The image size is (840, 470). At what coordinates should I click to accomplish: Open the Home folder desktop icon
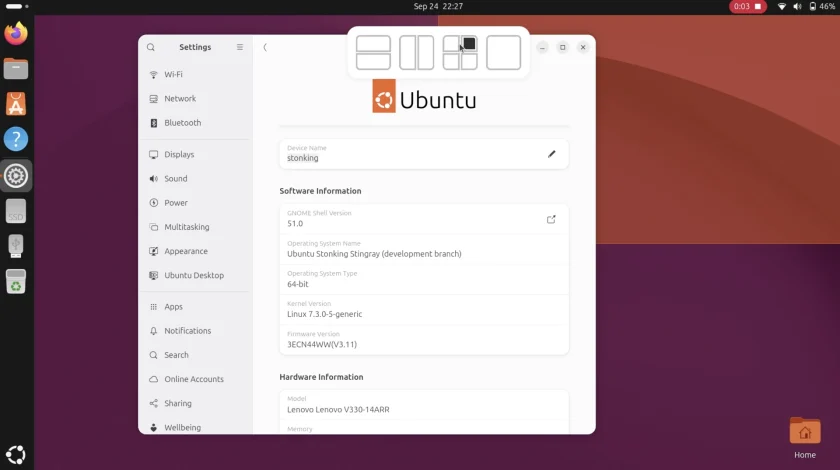[805, 438]
